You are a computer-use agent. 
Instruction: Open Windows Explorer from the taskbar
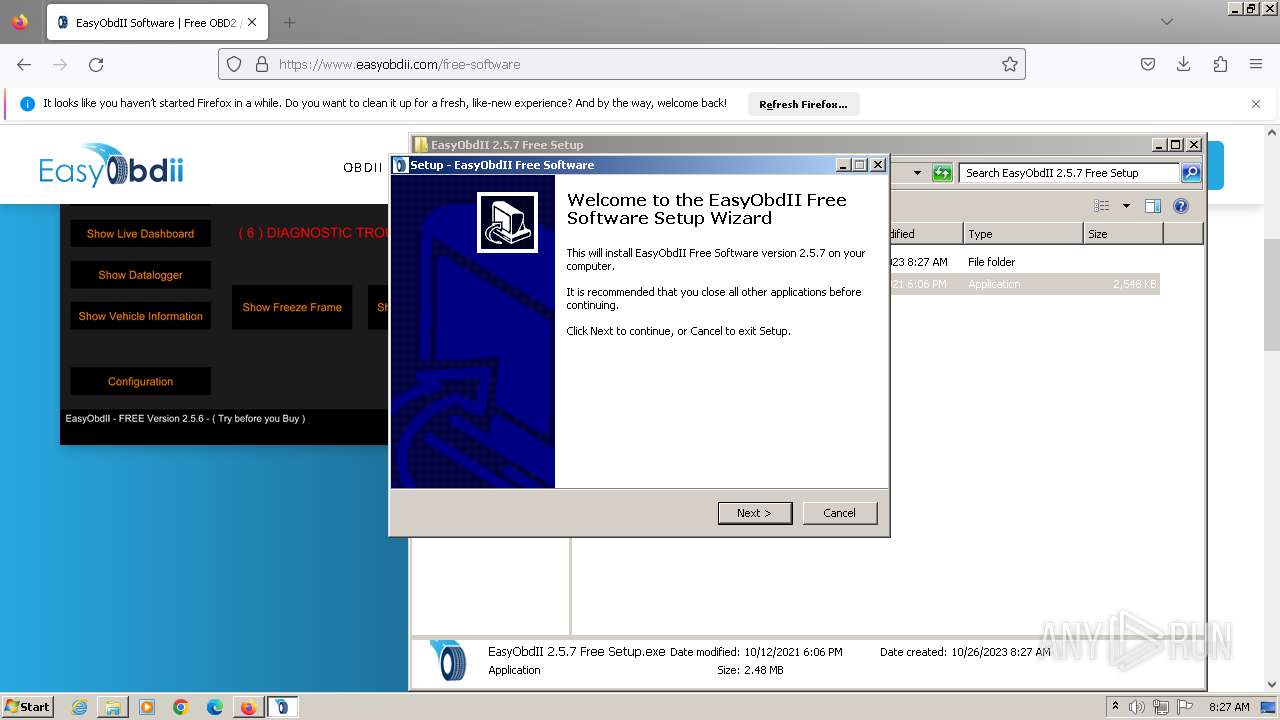click(x=113, y=707)
